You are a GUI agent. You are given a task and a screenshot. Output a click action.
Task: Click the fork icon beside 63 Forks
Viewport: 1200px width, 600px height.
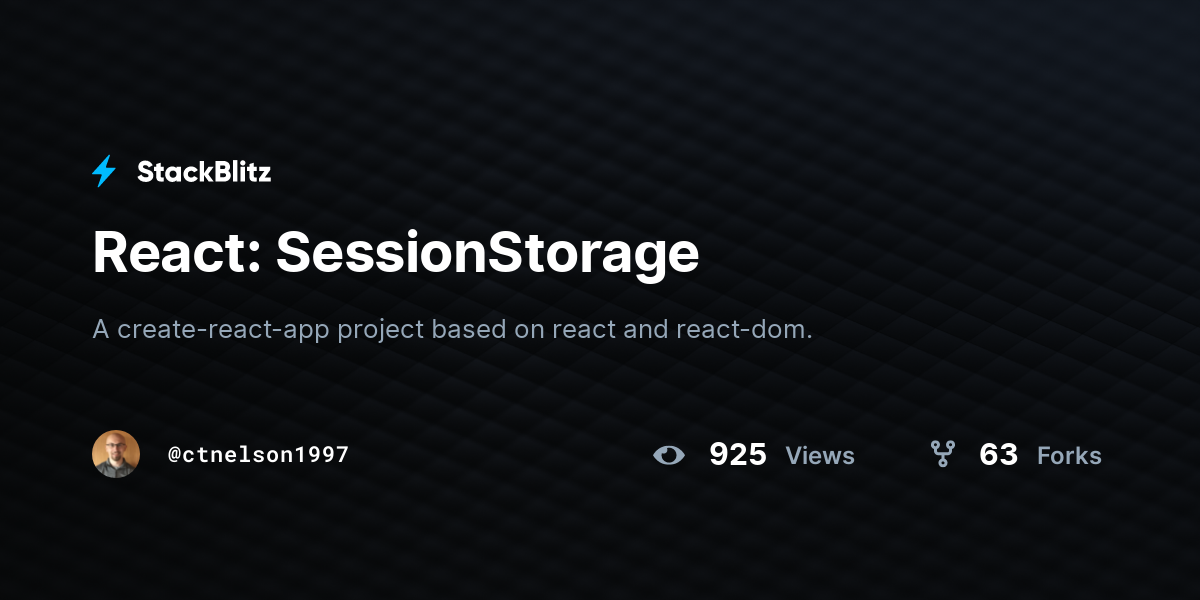click(x=942, y=455)
